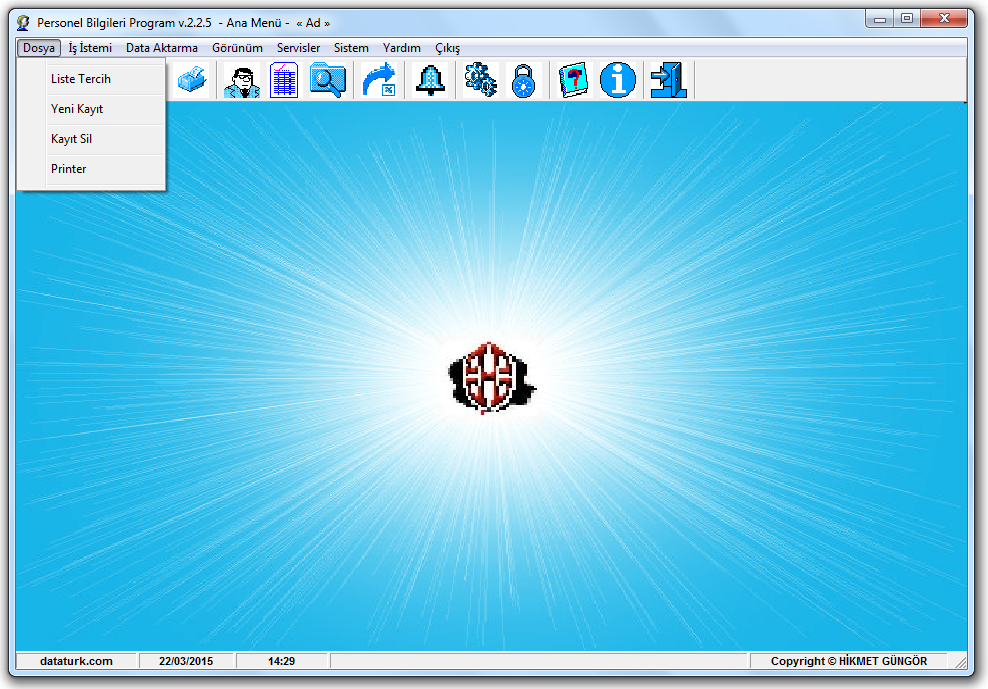
Task: Click the time 14:29 in status bar
Action: coord(282,661)
